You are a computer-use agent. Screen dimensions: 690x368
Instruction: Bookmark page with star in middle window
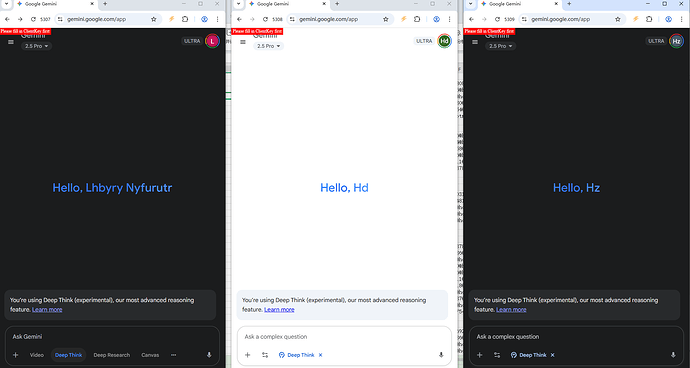click(386, 19)
